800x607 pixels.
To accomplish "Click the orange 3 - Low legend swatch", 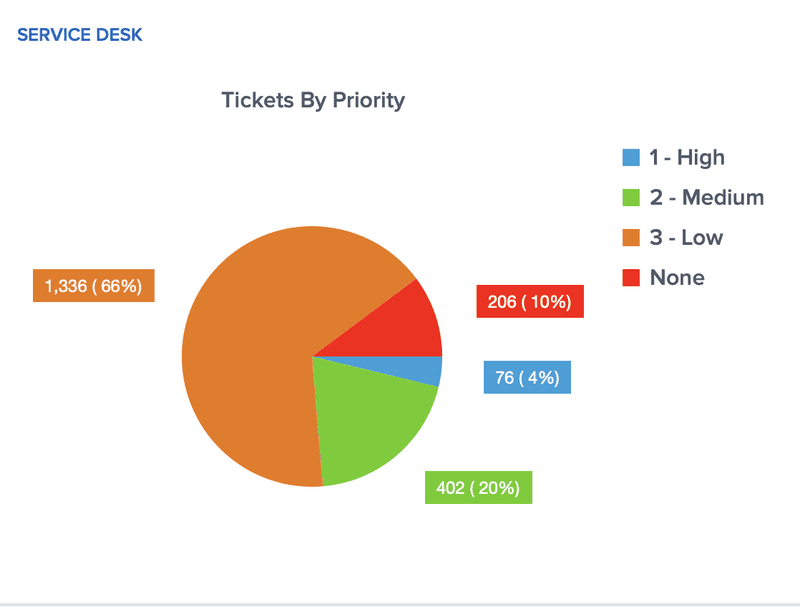I will (x=631, y=237).
